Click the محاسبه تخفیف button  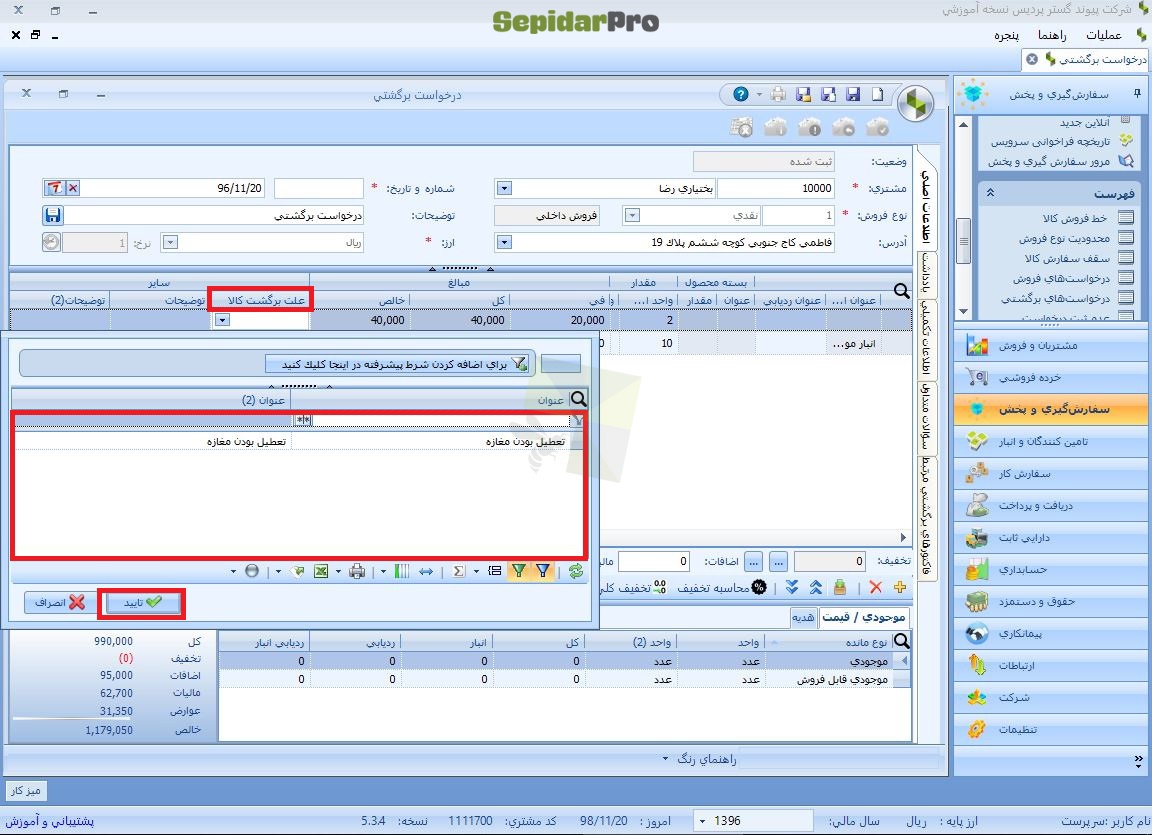[x=721, y=587]
